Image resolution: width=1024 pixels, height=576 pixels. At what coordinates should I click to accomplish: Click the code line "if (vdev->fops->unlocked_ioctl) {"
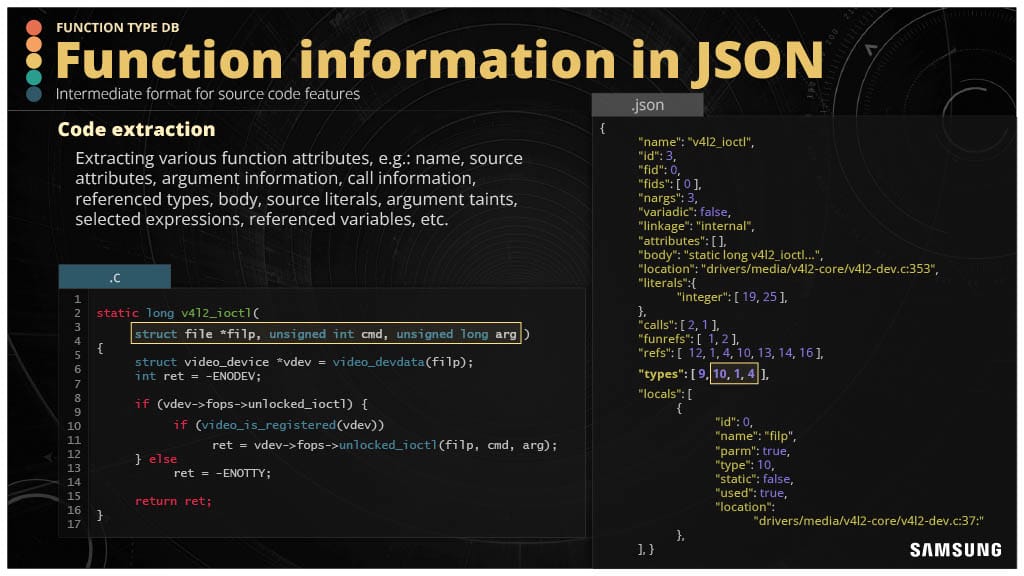(x=251, y=404)
